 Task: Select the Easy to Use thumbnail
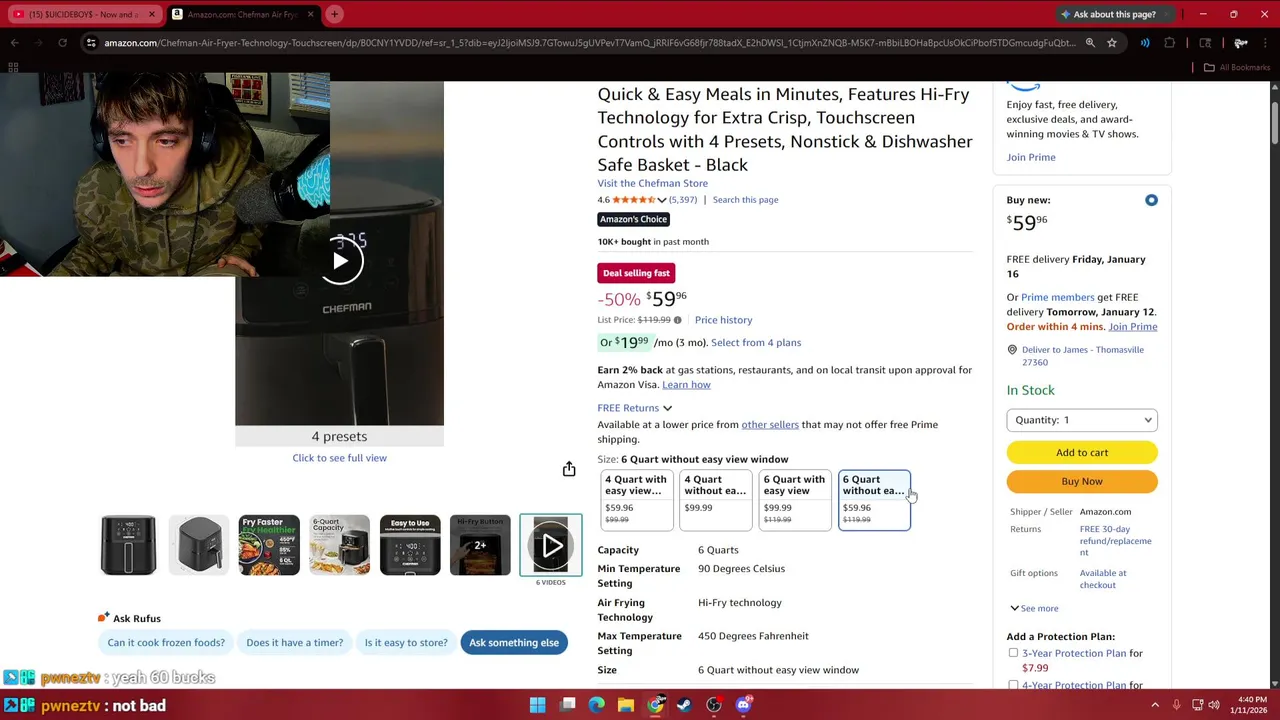click(x=410, y=545)
